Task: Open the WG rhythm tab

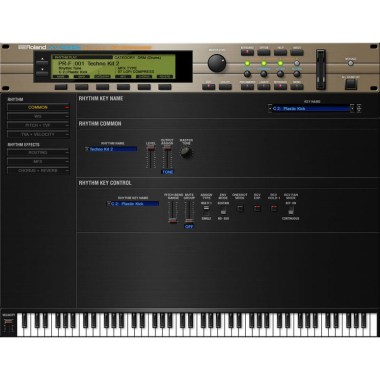Action: [38, 116]
